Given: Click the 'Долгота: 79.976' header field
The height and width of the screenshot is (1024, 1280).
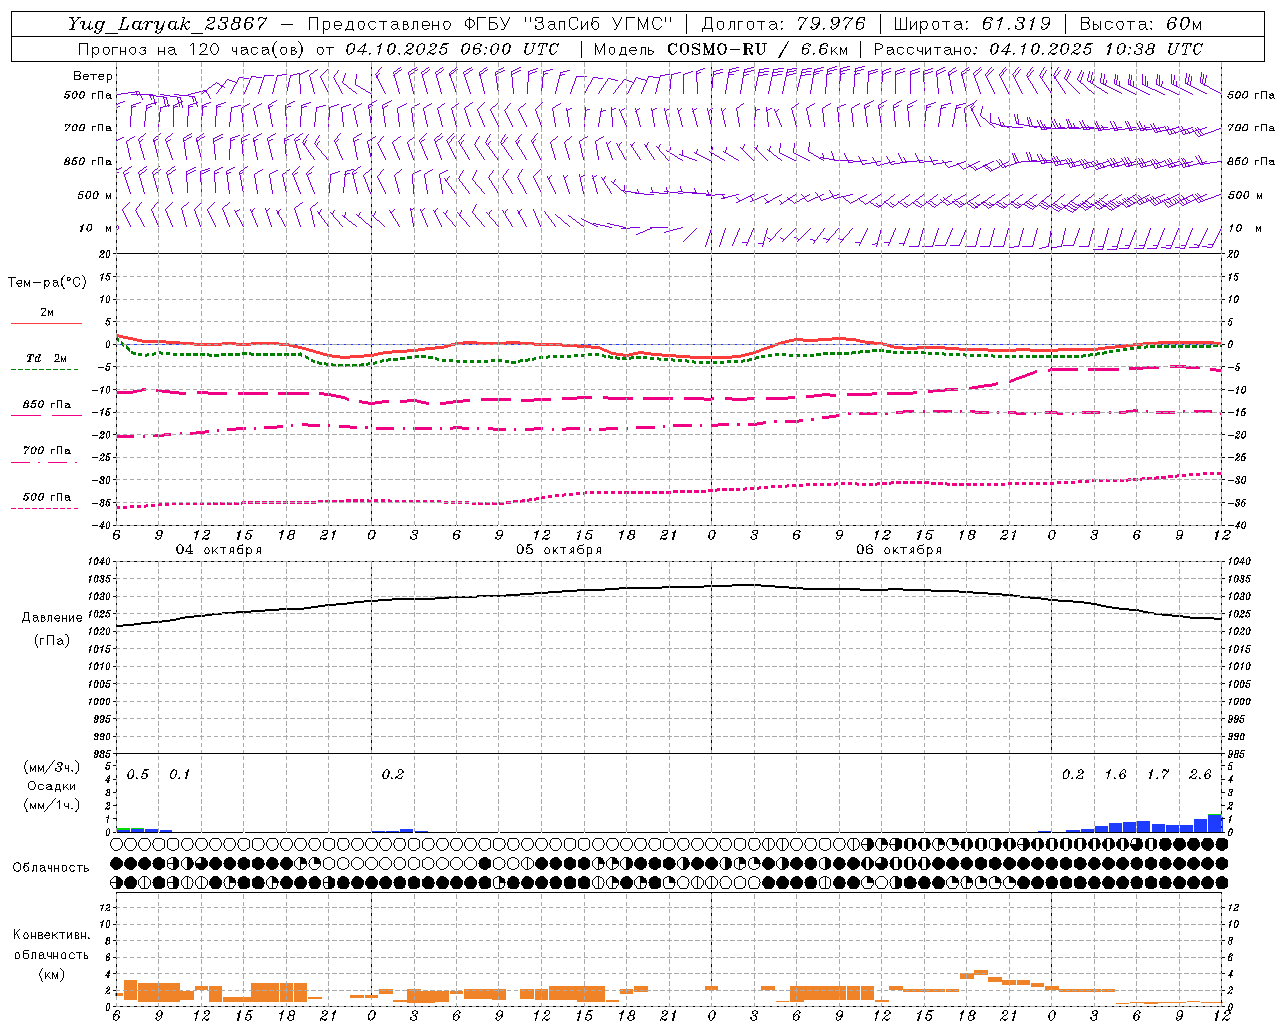Looking at the screenshot, I should [784, 24].
